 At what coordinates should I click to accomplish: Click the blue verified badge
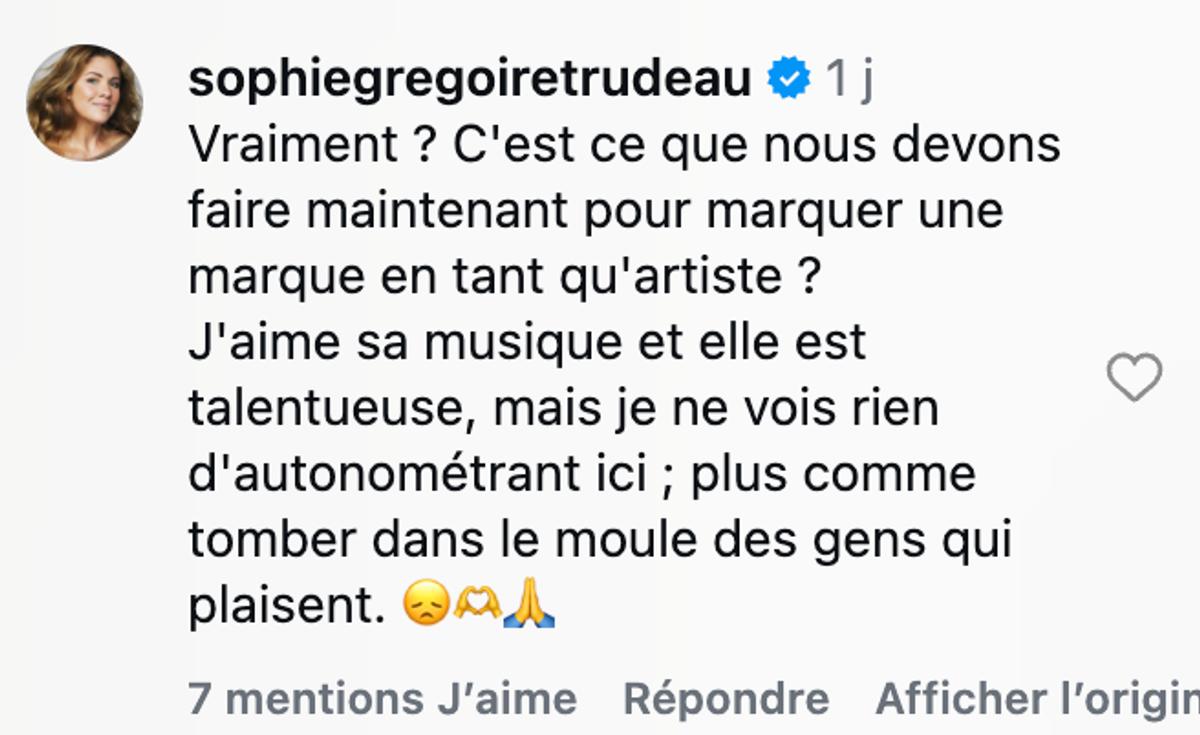[x=789, y=79]
